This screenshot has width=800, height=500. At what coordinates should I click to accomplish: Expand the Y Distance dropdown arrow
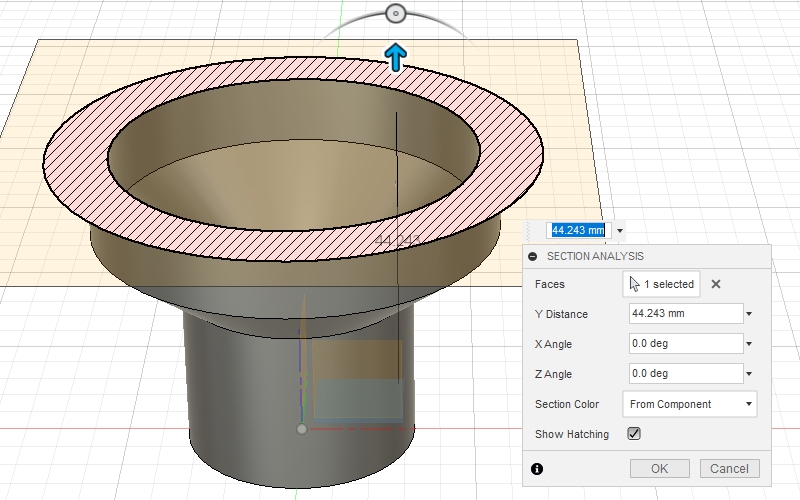point(749,315)
